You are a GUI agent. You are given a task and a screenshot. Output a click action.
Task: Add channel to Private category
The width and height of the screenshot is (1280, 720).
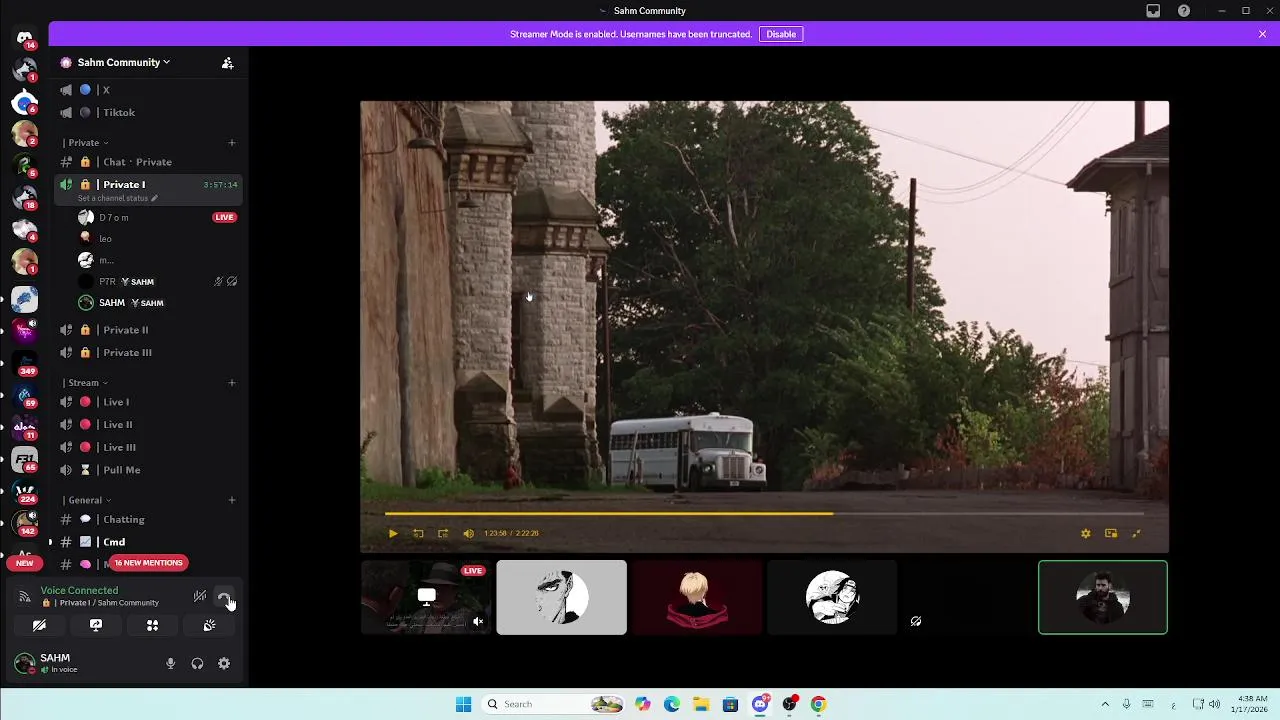click(232, 142)
